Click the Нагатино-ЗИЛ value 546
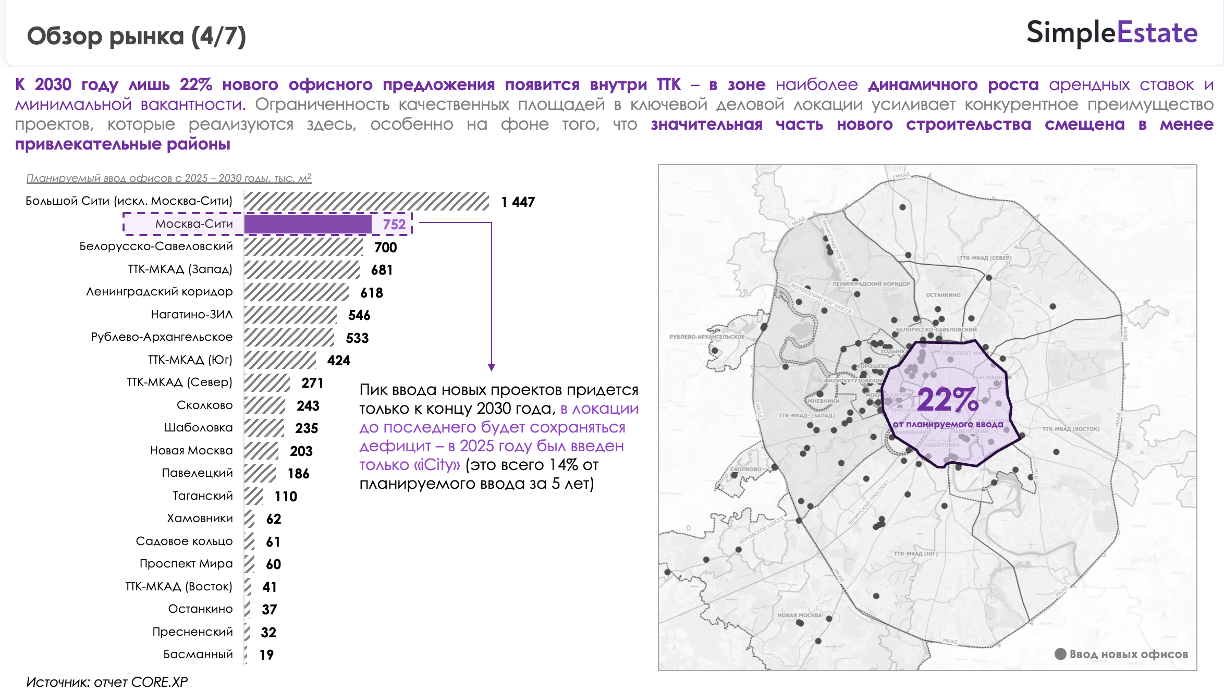The image size is (1224, 692). click(x=359, y=316)
